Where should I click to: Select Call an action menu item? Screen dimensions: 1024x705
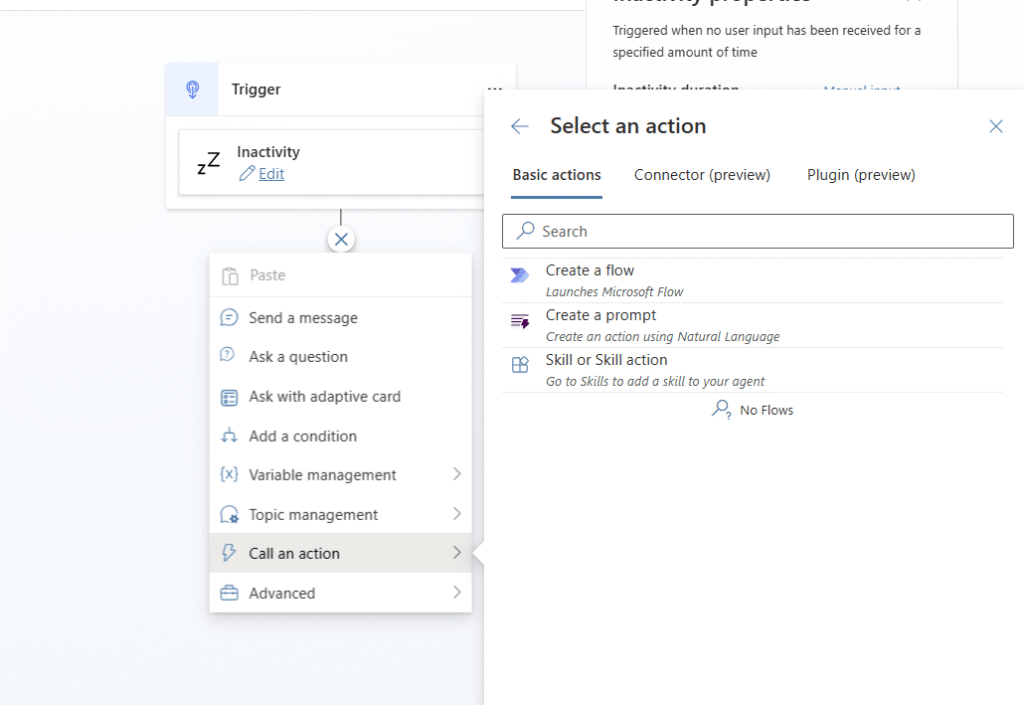point(340,554)
